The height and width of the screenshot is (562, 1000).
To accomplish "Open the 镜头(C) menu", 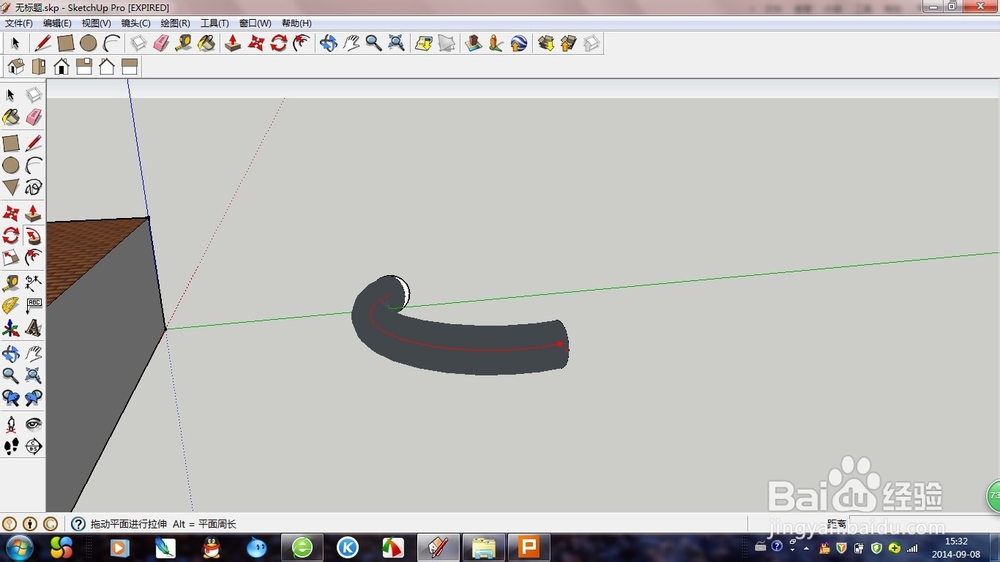I will pyautogui.click(x=136, y=23).
